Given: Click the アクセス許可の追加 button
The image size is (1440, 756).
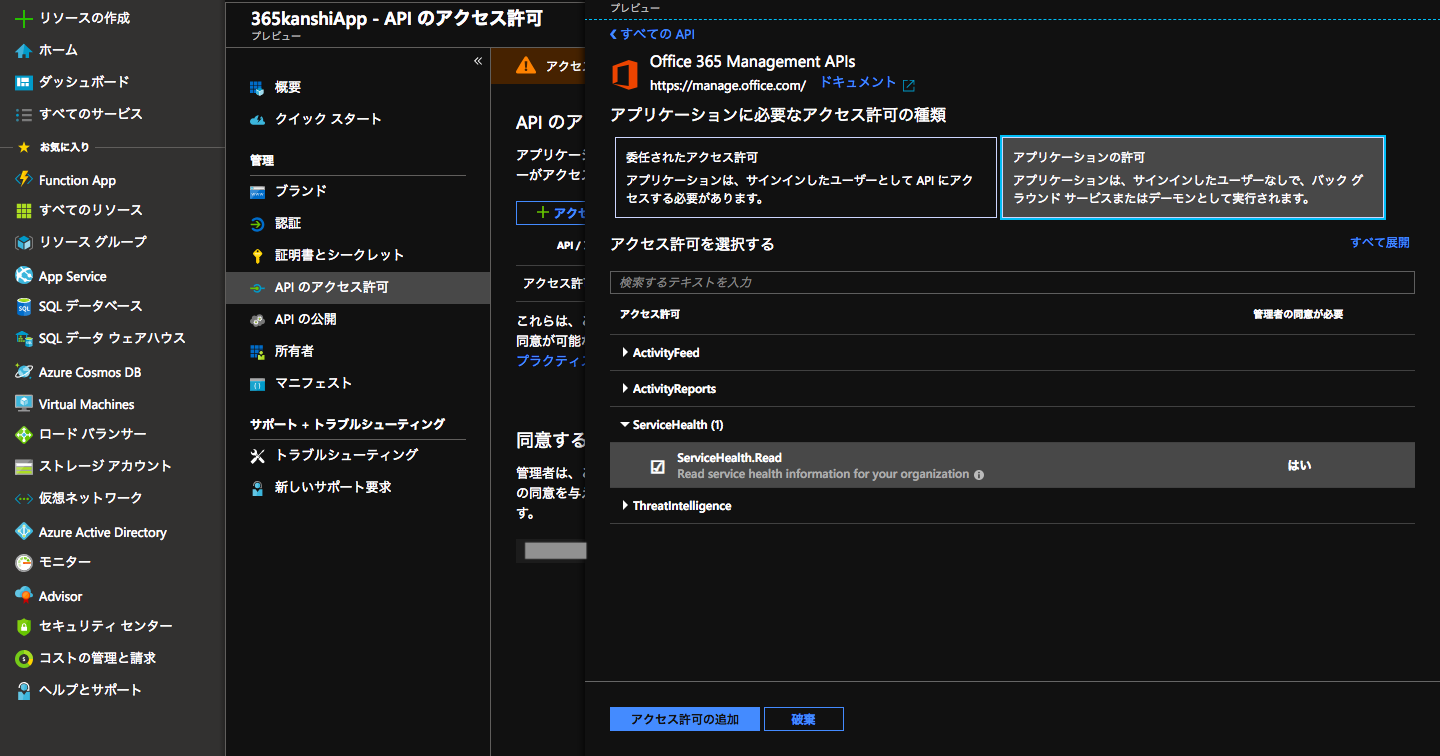Looking at the screenshot, I should coord(686,719).
